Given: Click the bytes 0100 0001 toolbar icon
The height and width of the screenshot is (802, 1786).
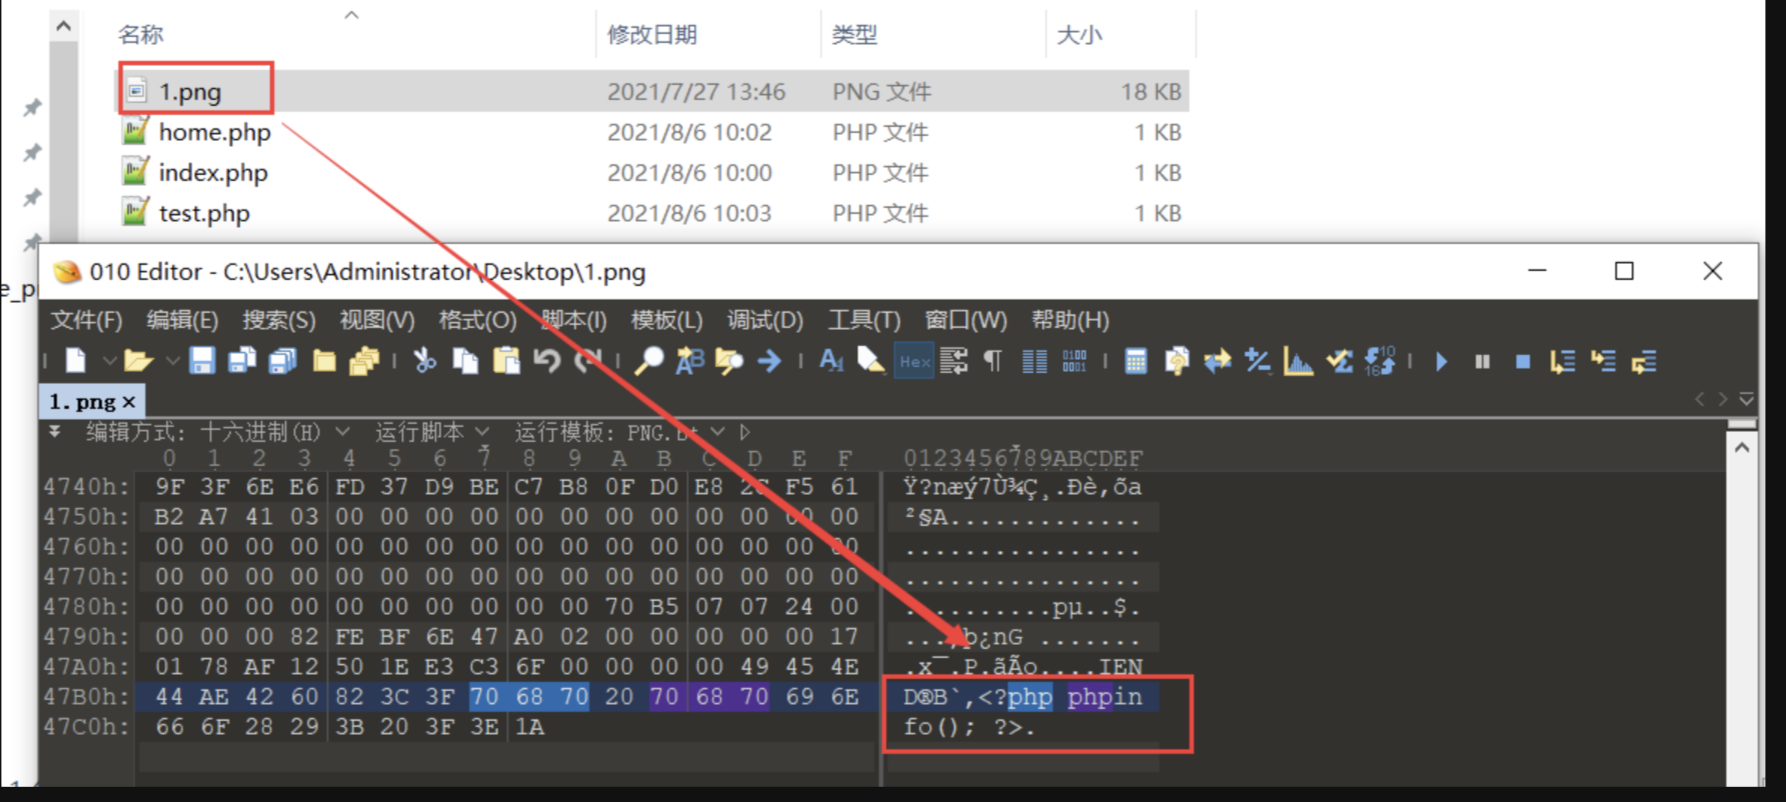Looking at the screenshot, I should (x=1074, y=361).
